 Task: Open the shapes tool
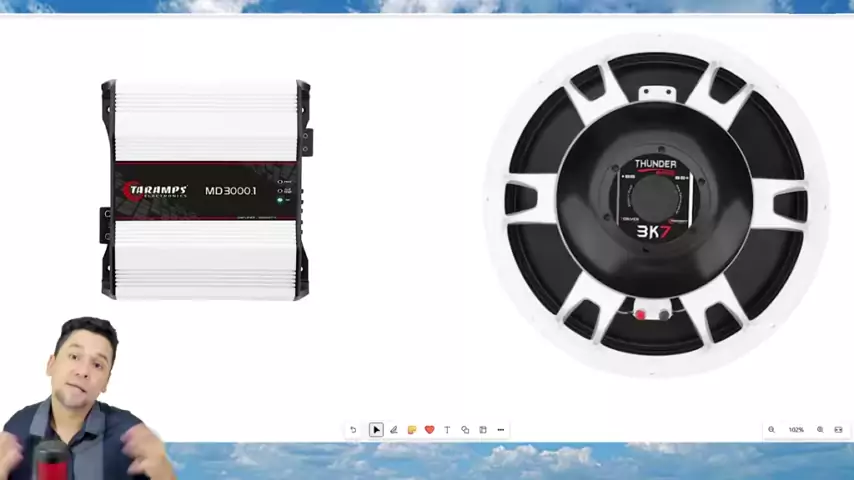pos(465,430)
